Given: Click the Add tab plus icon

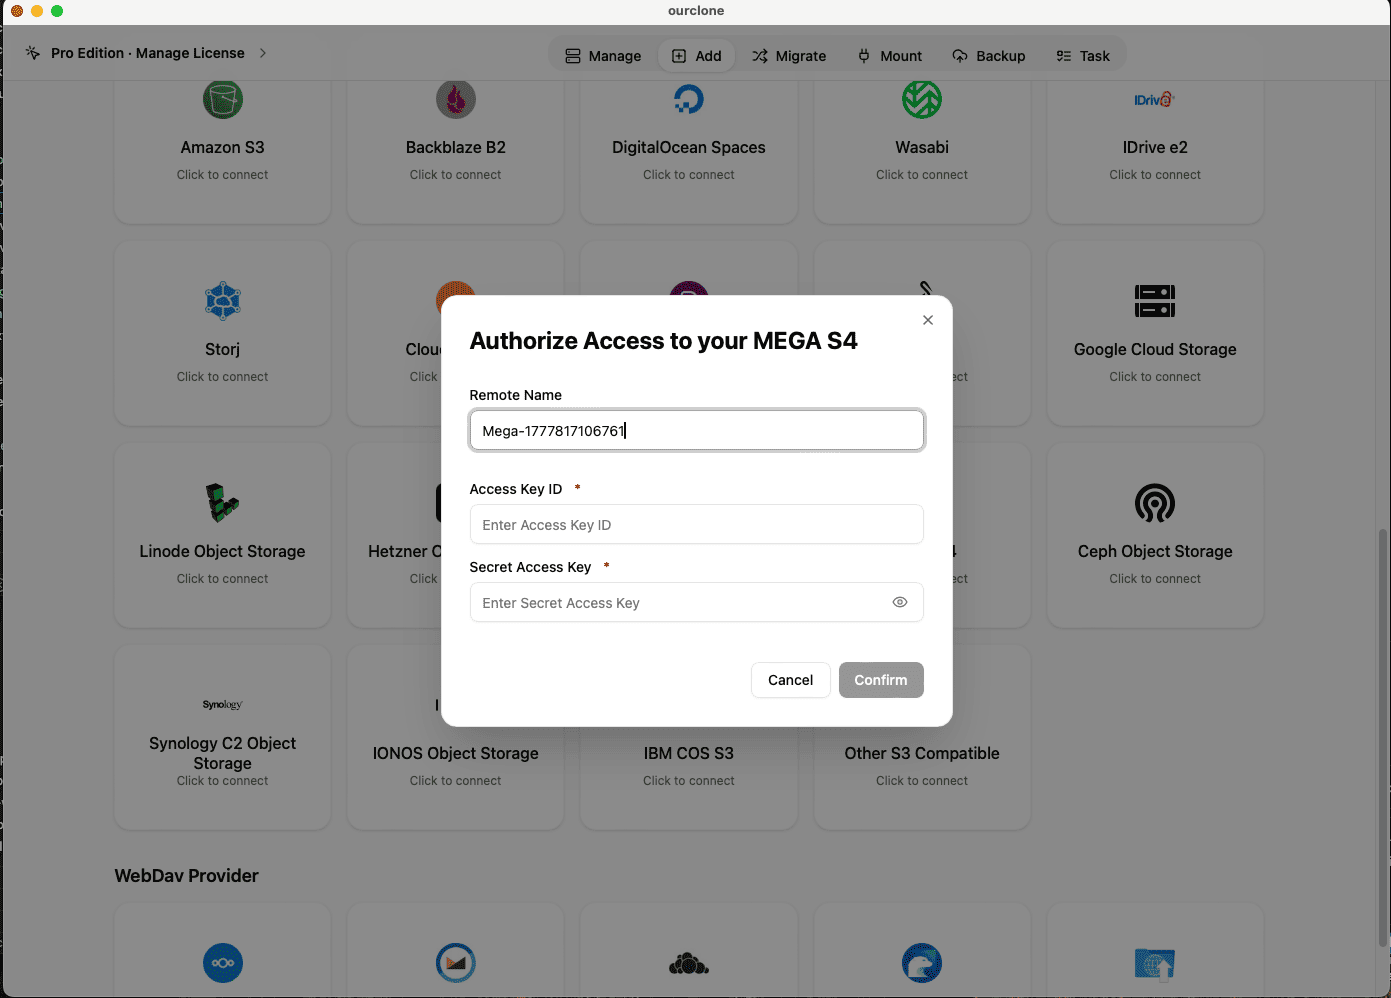Looking at the screenshot, I should click(x=679, y=56).
